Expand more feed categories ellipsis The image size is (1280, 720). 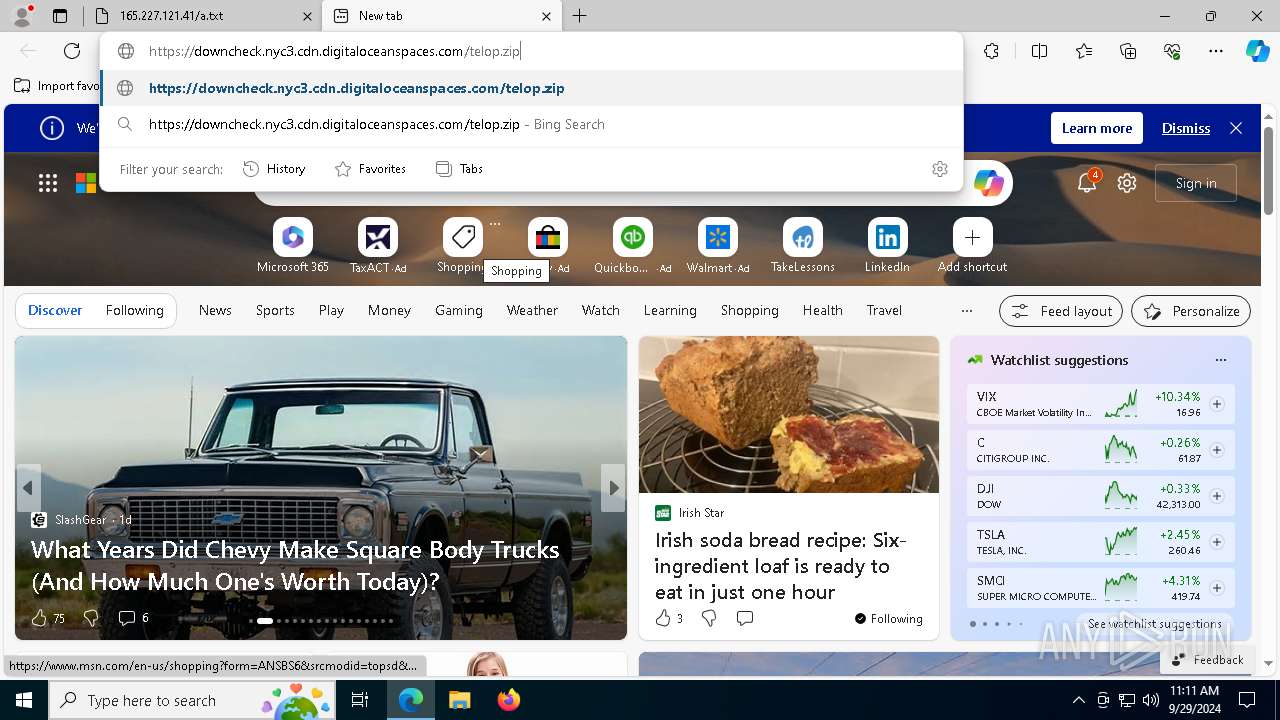(966, 311)
